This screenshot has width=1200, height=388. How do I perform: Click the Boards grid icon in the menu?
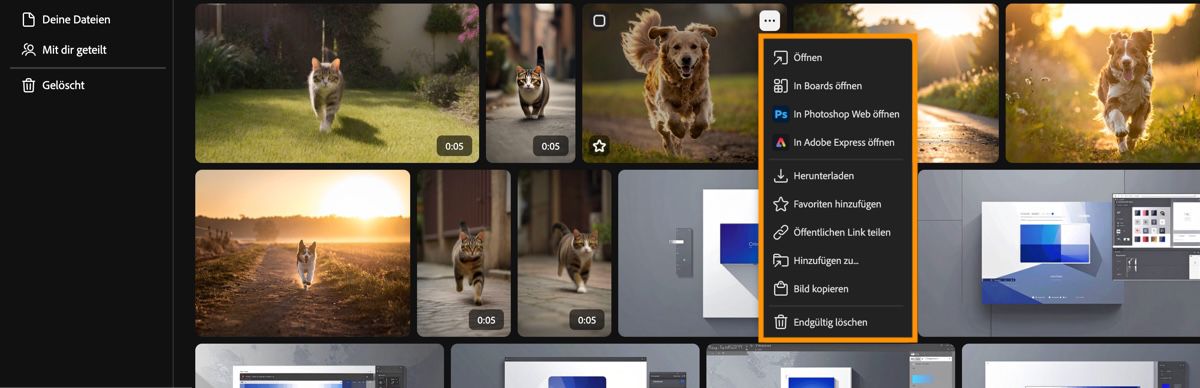coord(781,86)
